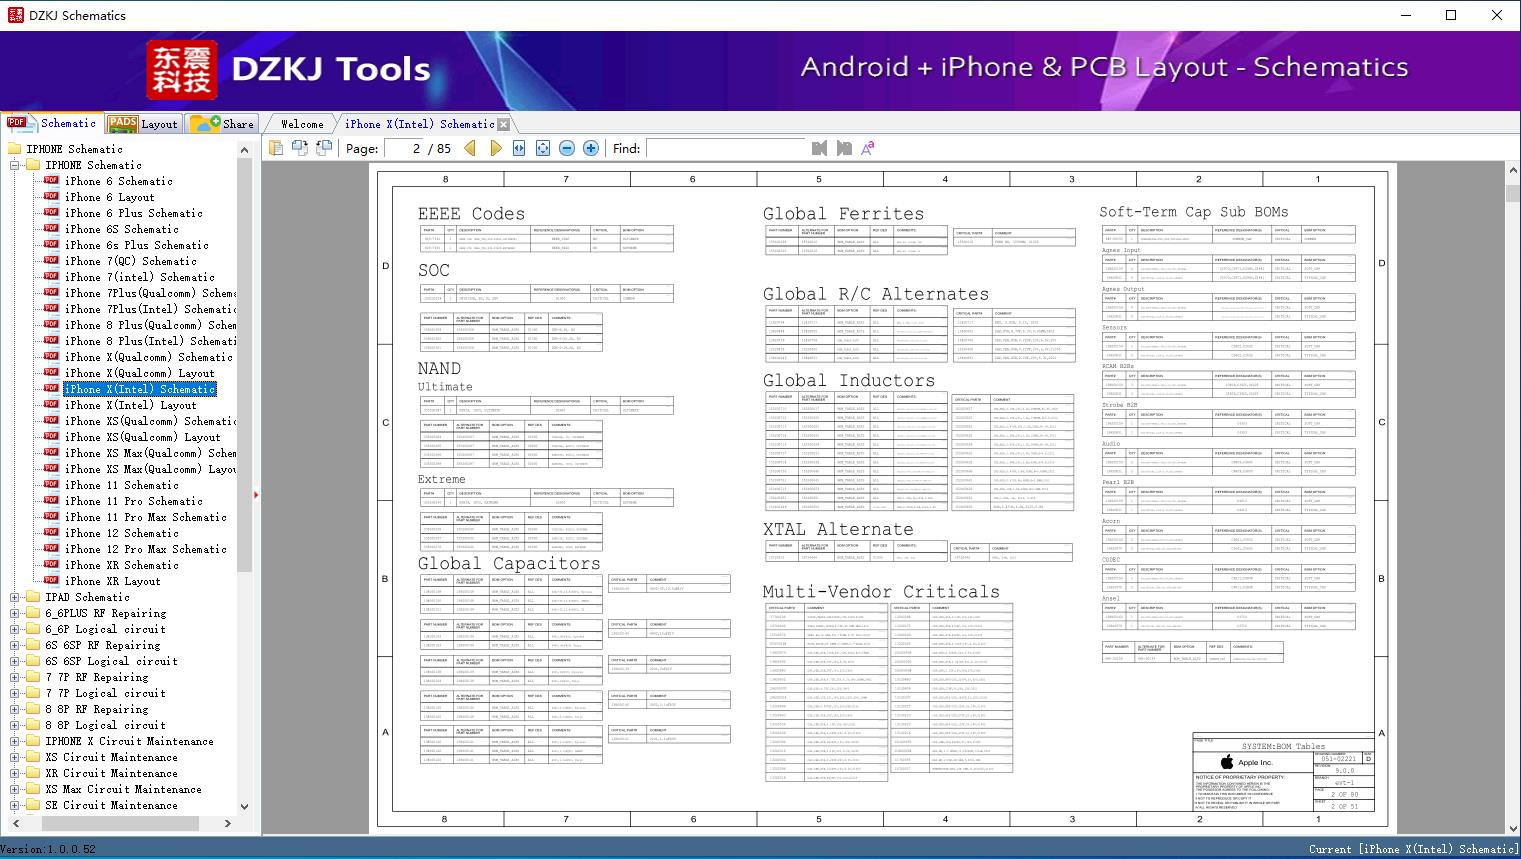Go to the previous page arrow

click(x=470, y=148)
